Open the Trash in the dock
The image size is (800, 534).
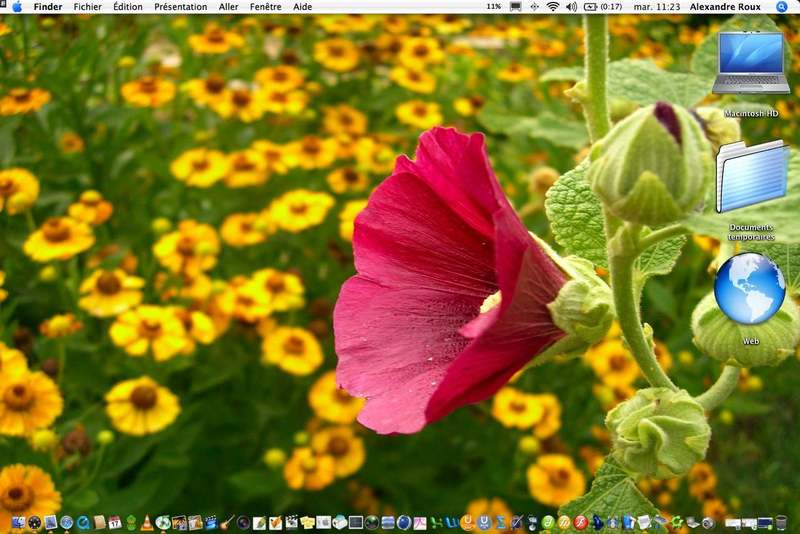[781, 522]
